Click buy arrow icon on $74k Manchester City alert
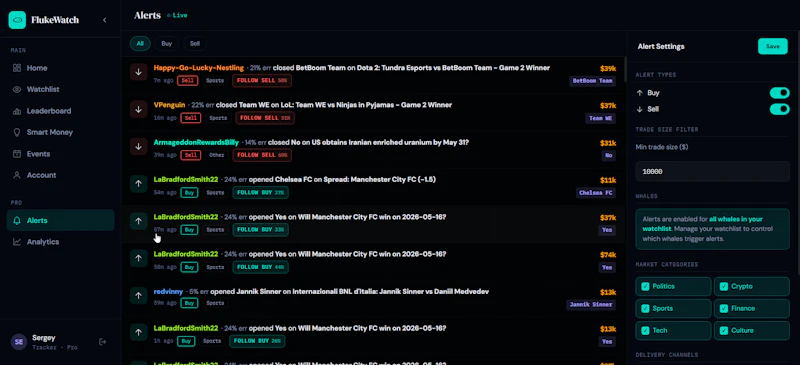Screen dimensions: 800x365 tap(138, 258)
